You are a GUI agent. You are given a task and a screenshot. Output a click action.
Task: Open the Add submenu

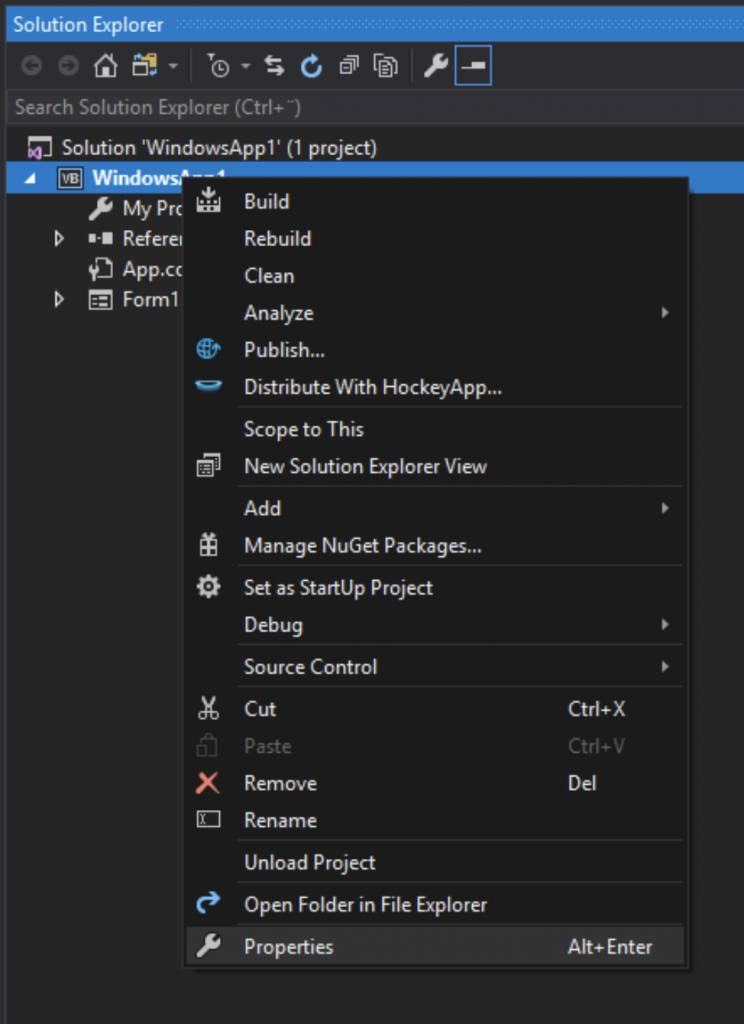point(262,508)
